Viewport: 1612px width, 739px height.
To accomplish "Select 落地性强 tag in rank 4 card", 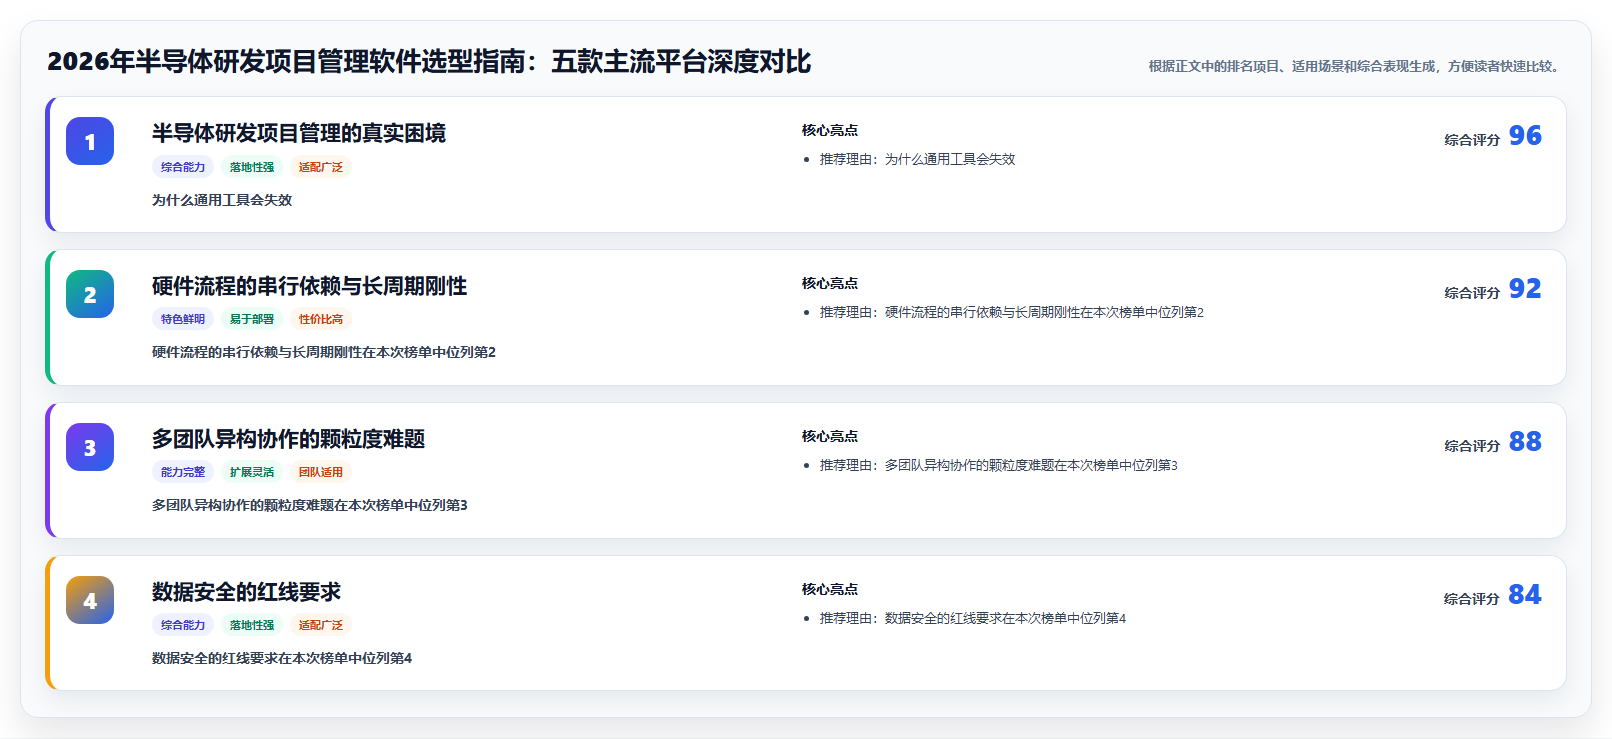I will tap(252, 625).
